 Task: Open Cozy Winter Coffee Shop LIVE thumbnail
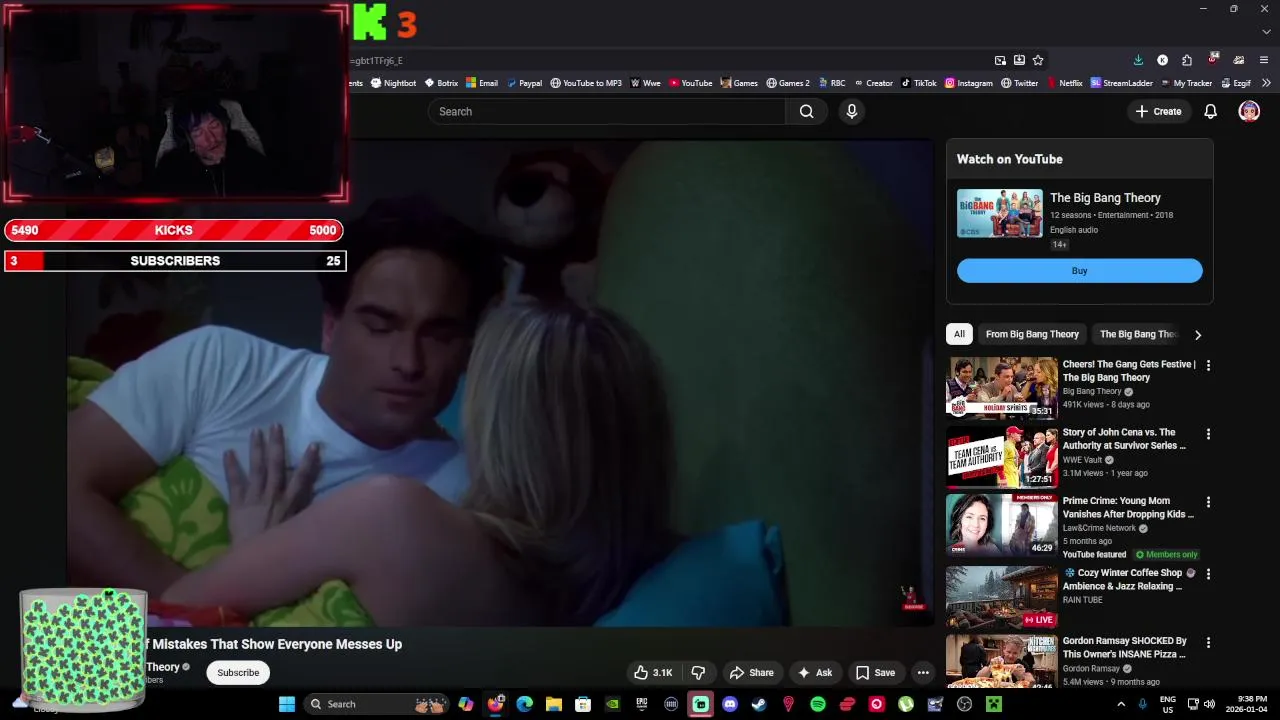click(x=1001, y=596)
